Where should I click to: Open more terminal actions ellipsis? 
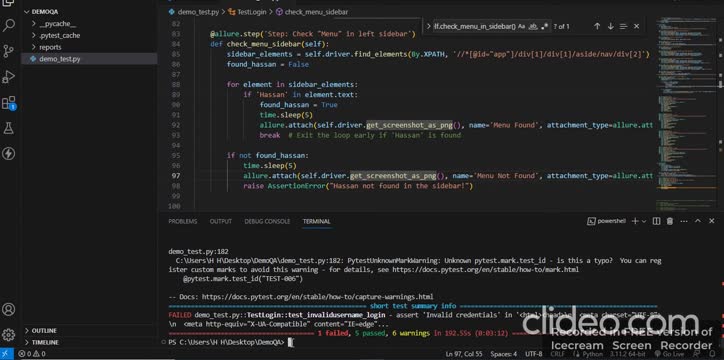683,221
